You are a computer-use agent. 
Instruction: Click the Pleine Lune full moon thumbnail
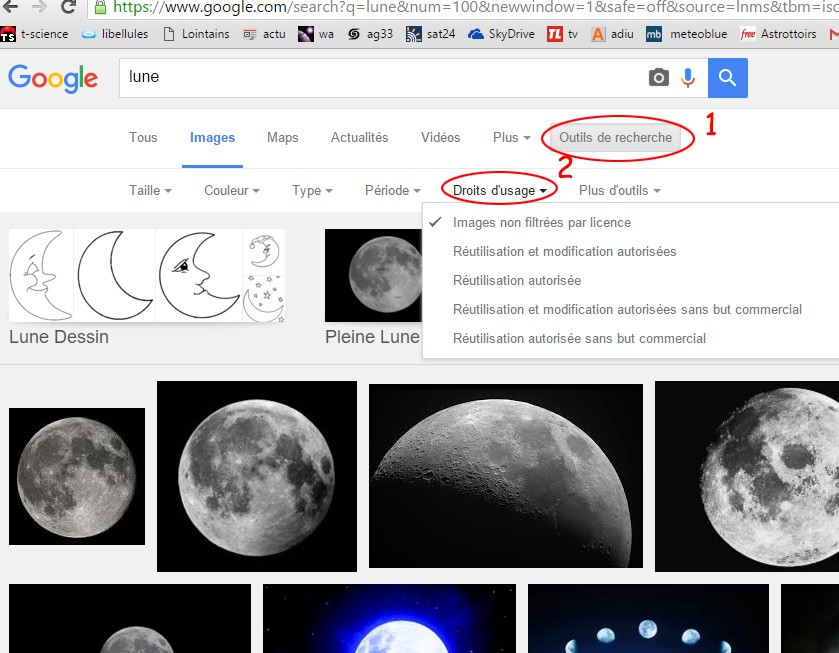[x=373, y=275]
